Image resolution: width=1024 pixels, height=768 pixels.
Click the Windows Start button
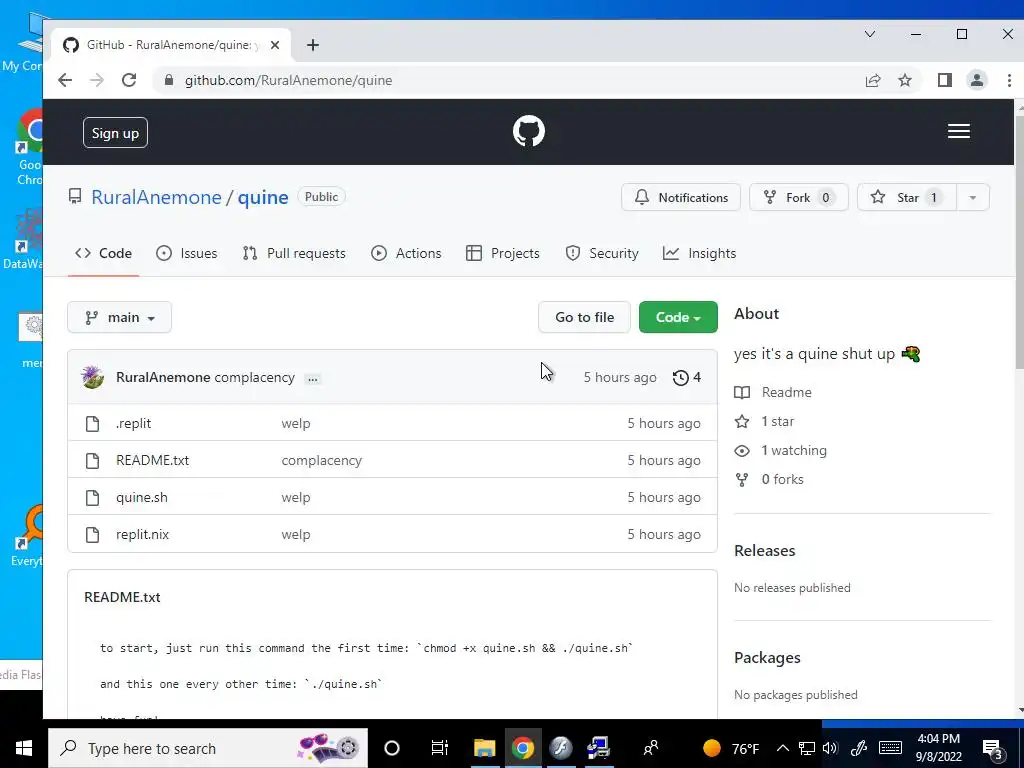(24, 748)
